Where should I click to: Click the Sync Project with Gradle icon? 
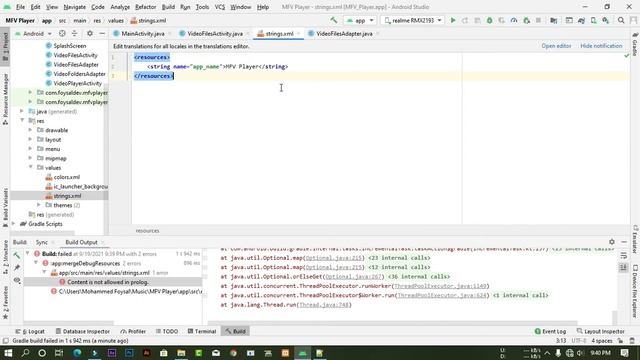[581, 20]
